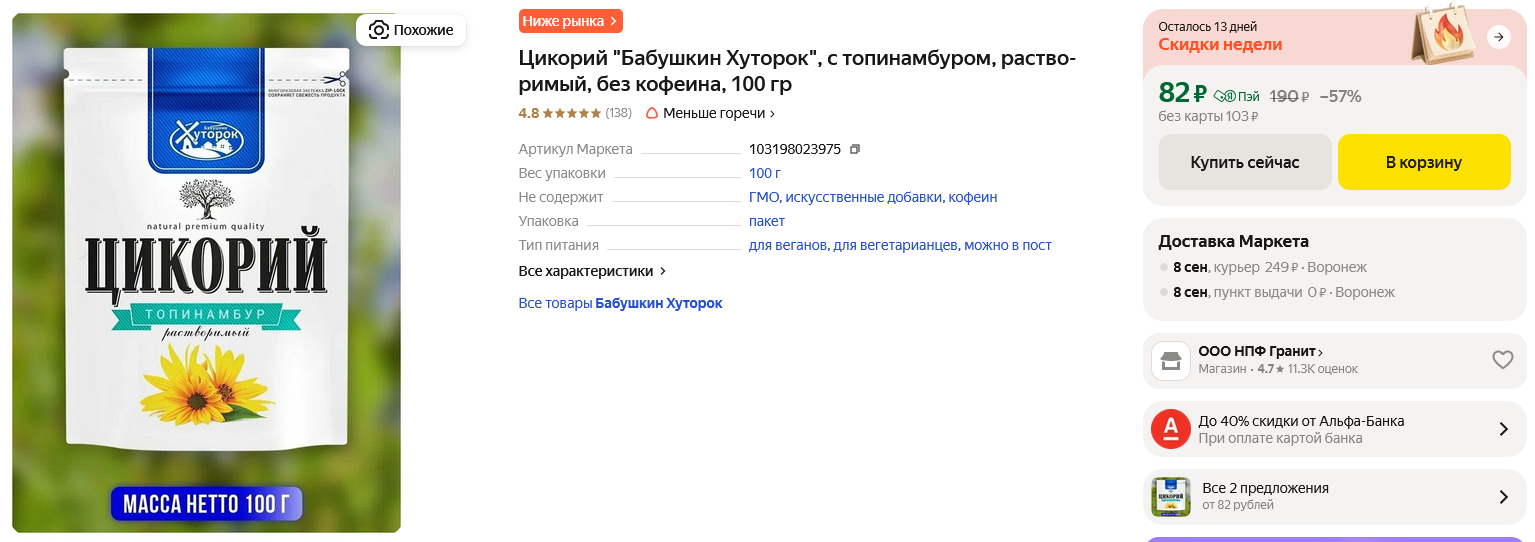Click the Доставка Маркета heading

click(x=1233, y=241)
